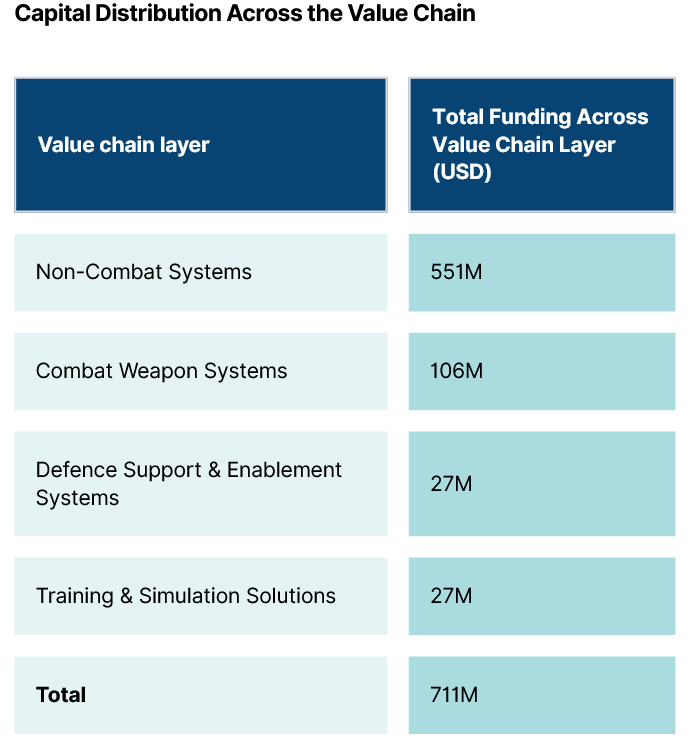Select the Defence Support & Enablement Systems cell
This screenshot has height=746, width=693.
[x=189, y=484]
